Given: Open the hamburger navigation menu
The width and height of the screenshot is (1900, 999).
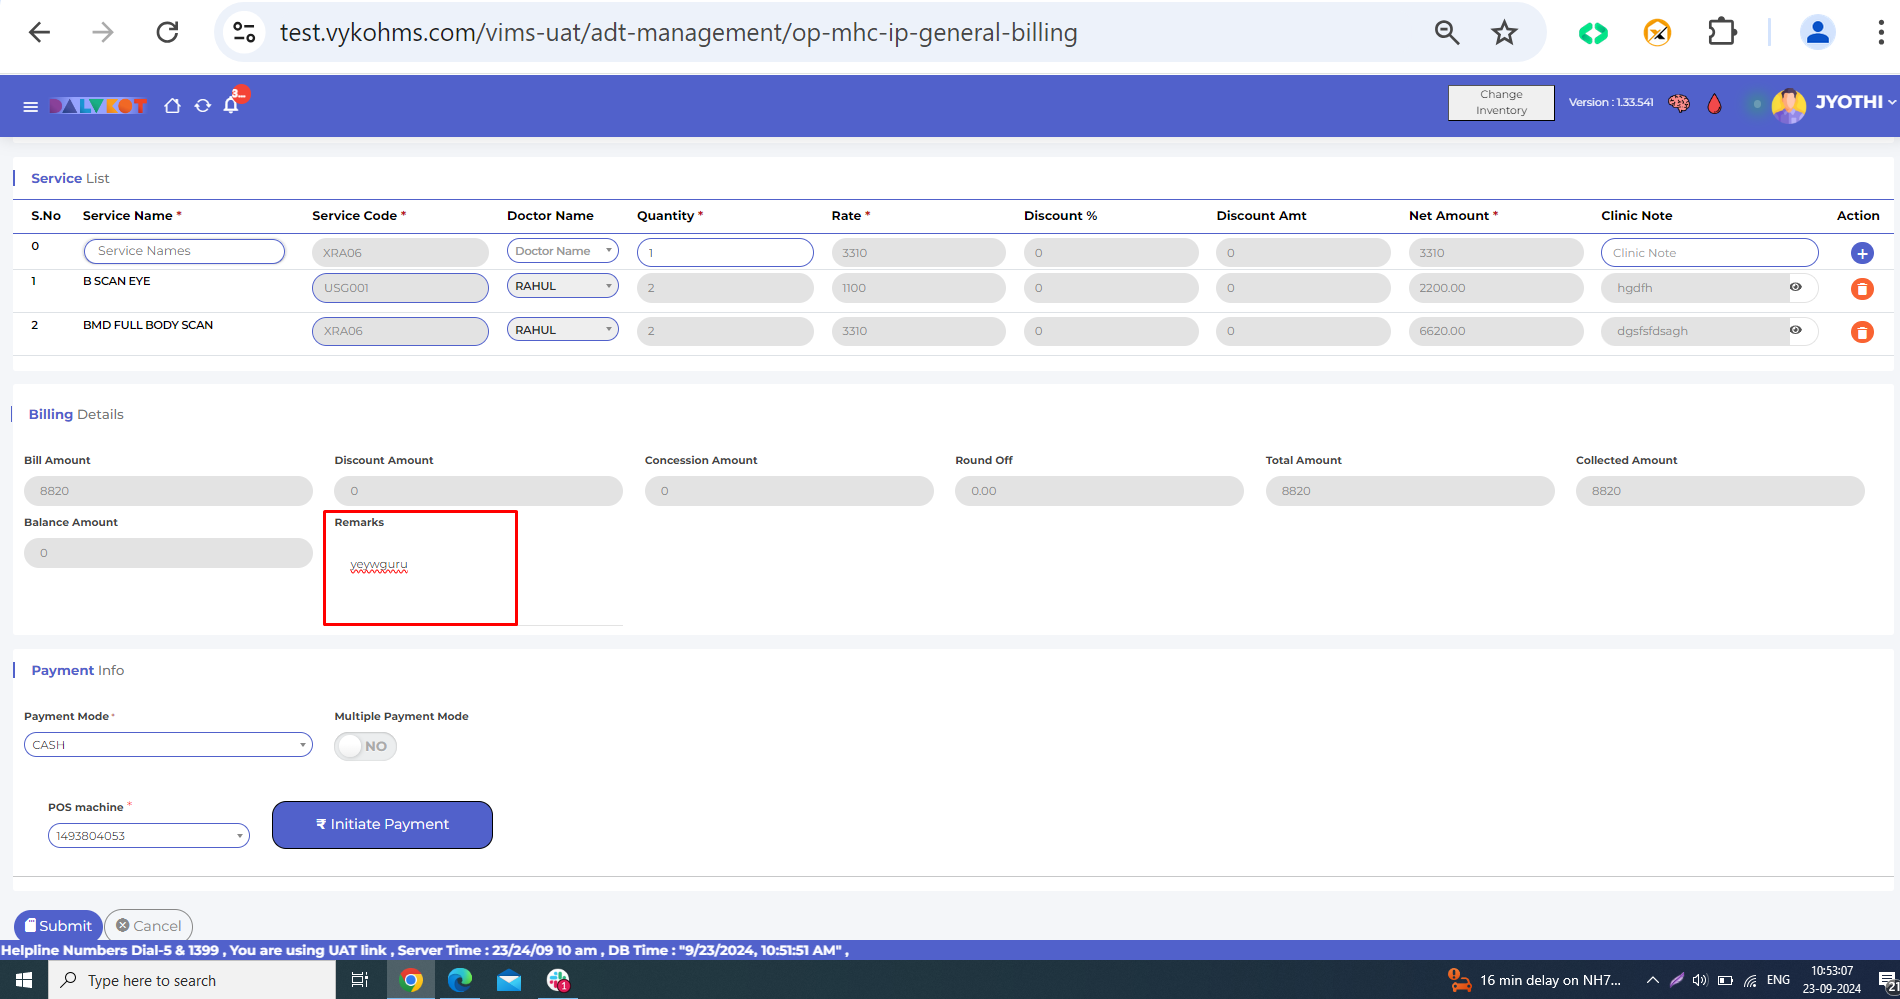Looking at the screenshot, I should point(30,106).
